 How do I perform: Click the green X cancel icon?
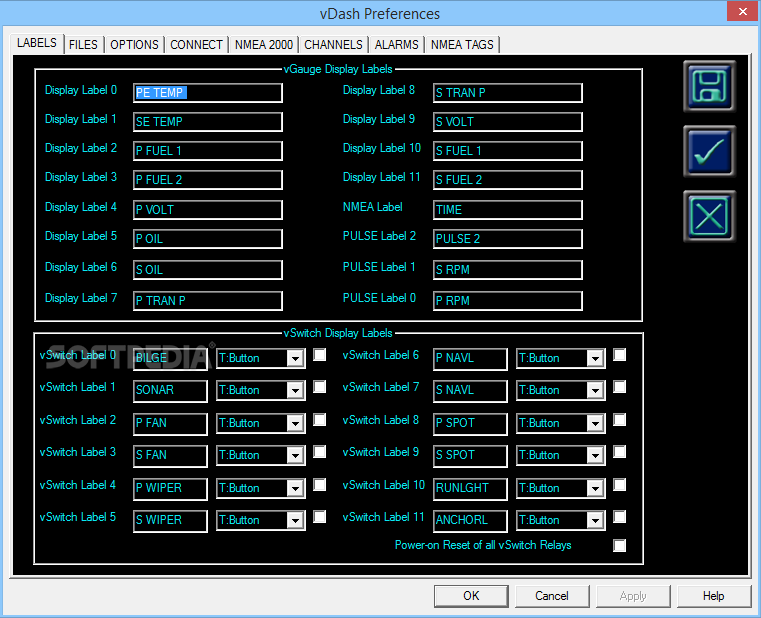[x=709, y=216]
